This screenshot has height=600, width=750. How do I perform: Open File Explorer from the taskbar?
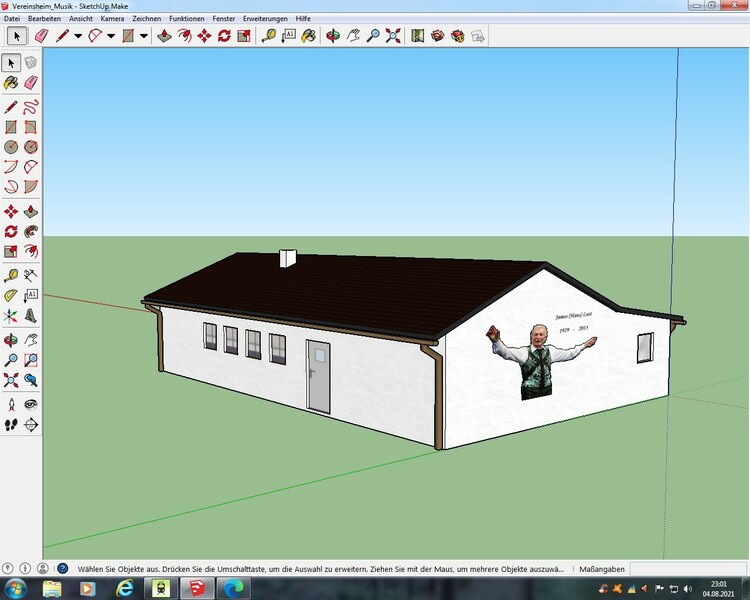coord(52,588)
